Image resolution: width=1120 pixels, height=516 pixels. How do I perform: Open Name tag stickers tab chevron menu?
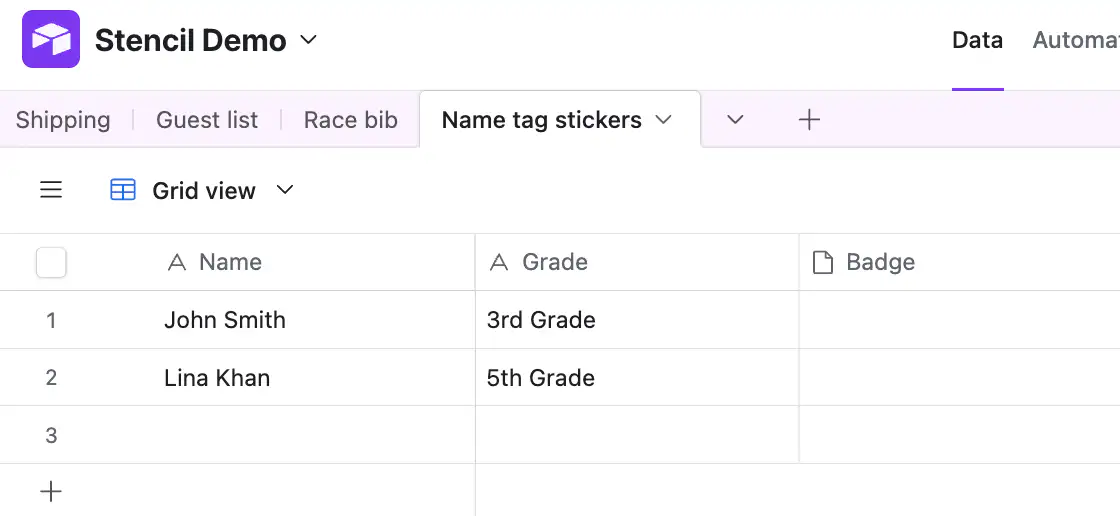click(664, 120)
